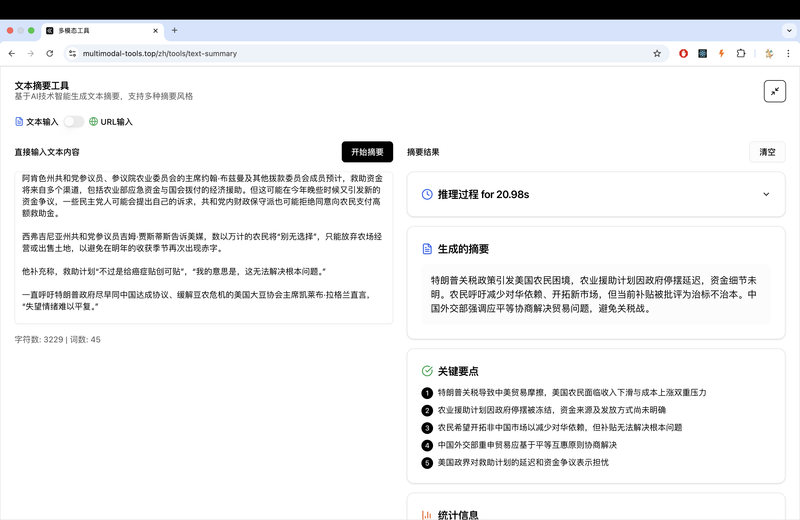The height and width of the screenshot is (520, 800).
Task: Click the 开始摘要 button
Action: click(x=367, y=152)
